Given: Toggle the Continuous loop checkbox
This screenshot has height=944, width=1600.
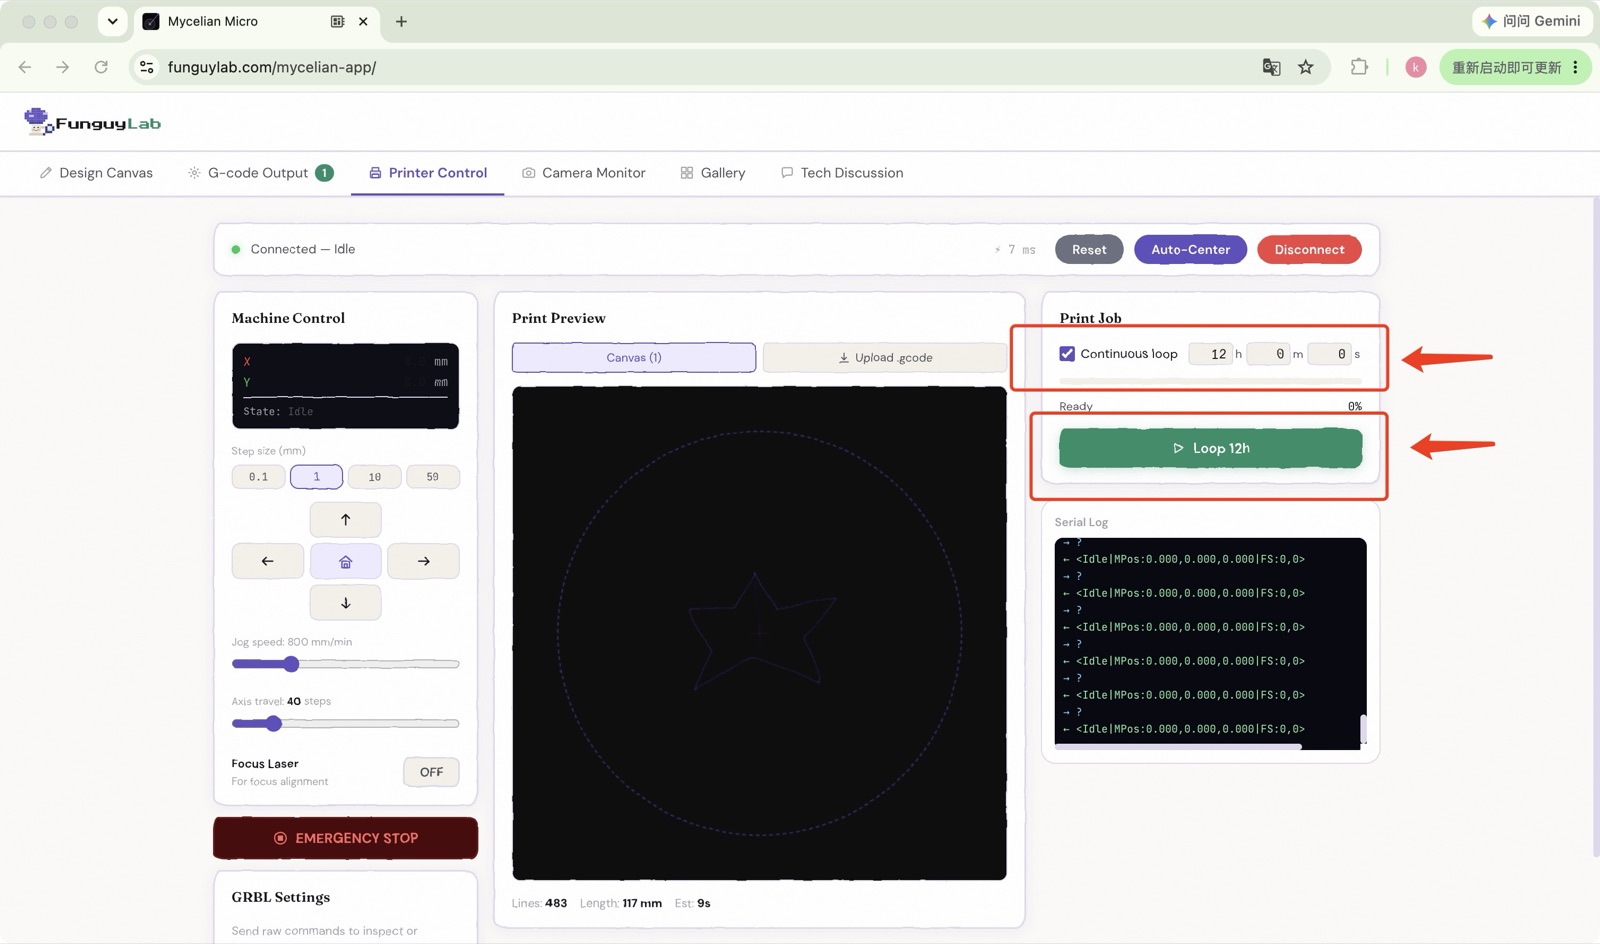Looking at the screenshot, I should [x=1067, y=354].
